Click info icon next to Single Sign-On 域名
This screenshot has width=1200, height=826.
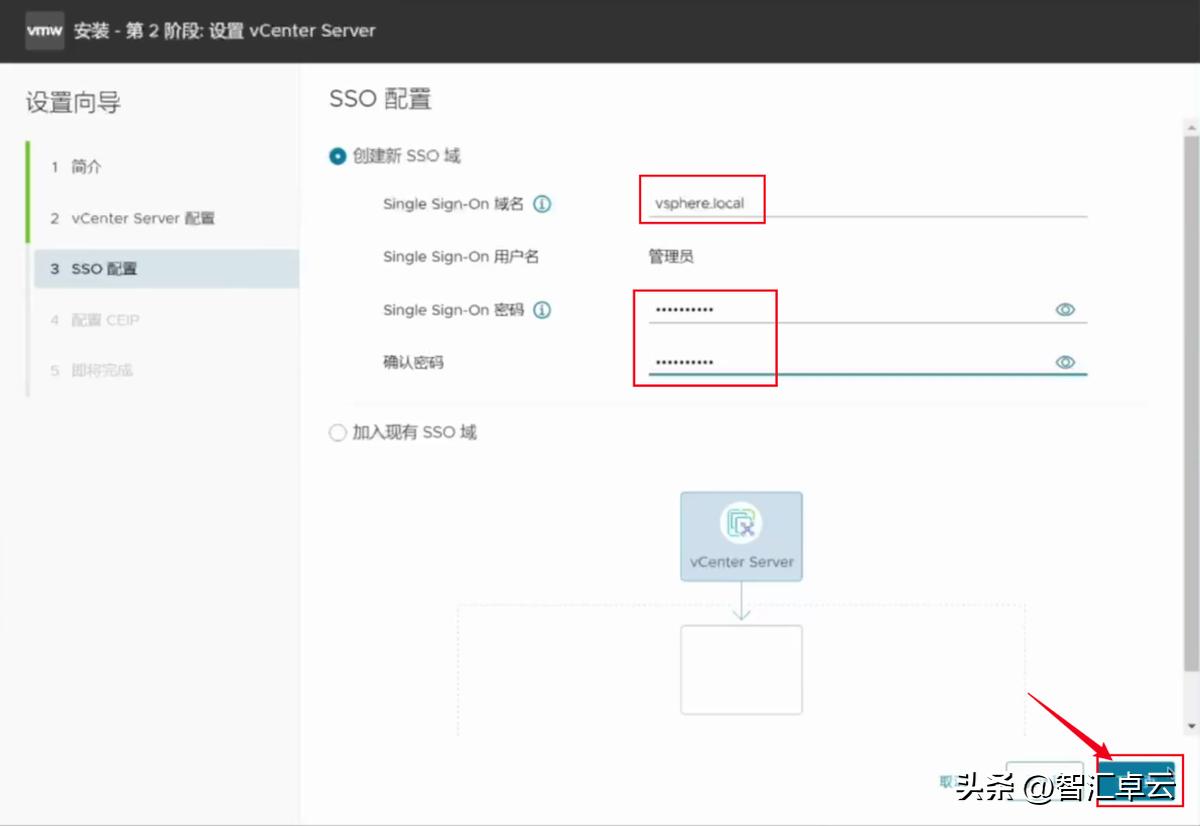pos(542,204)
